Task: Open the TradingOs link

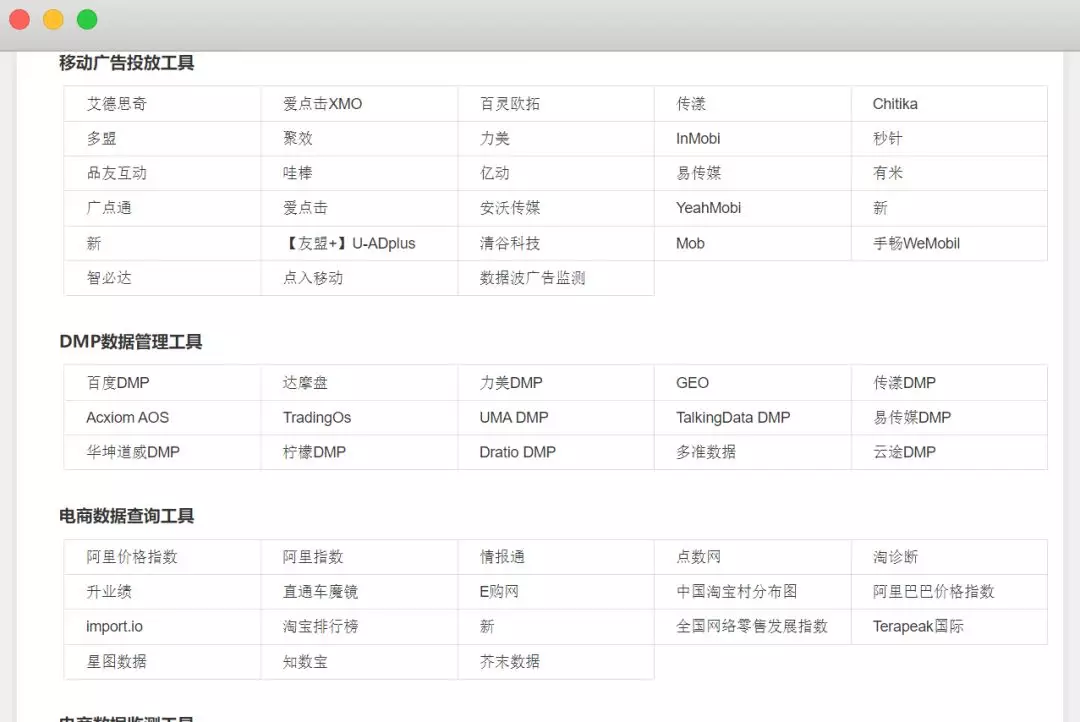Action: click(x=317, y=417)
